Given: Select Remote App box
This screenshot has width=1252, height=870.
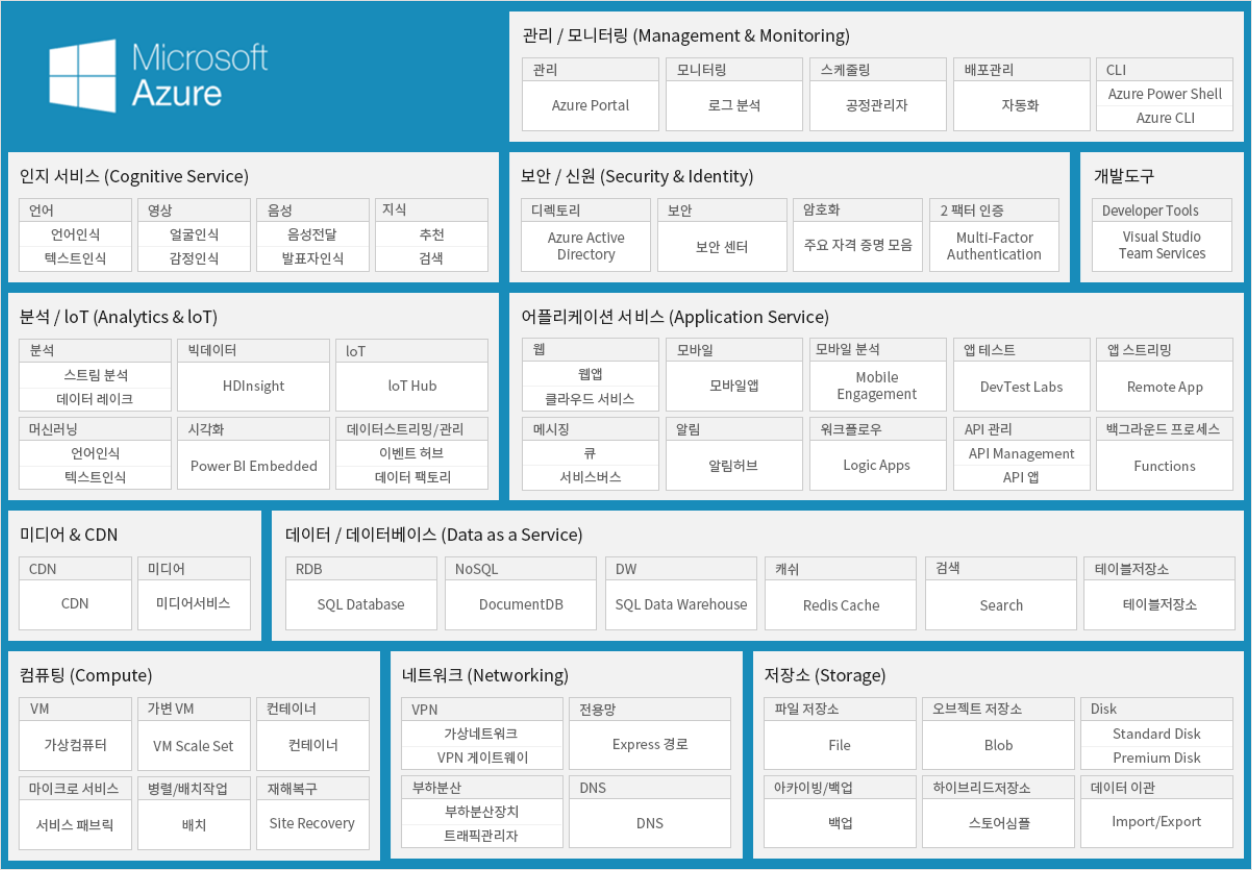Looking at the screenshot, I should 1165,387.
